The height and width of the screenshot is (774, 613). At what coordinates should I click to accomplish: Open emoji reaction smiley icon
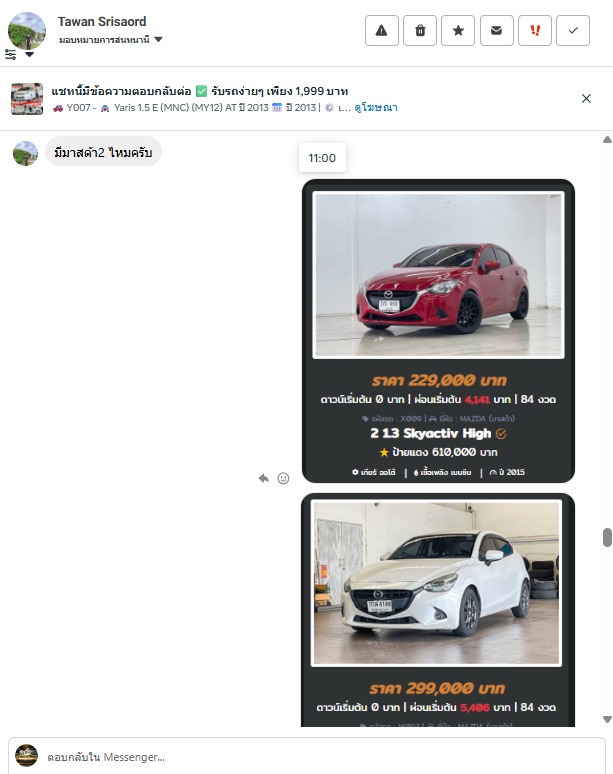pyautogui.click(x=283, y=478)
